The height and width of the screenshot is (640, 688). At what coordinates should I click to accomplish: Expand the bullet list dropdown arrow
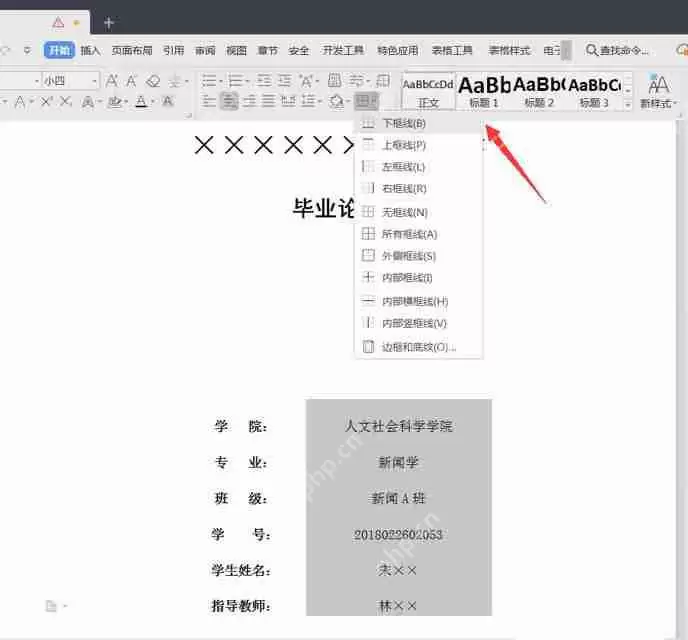[x=220, y=81]
